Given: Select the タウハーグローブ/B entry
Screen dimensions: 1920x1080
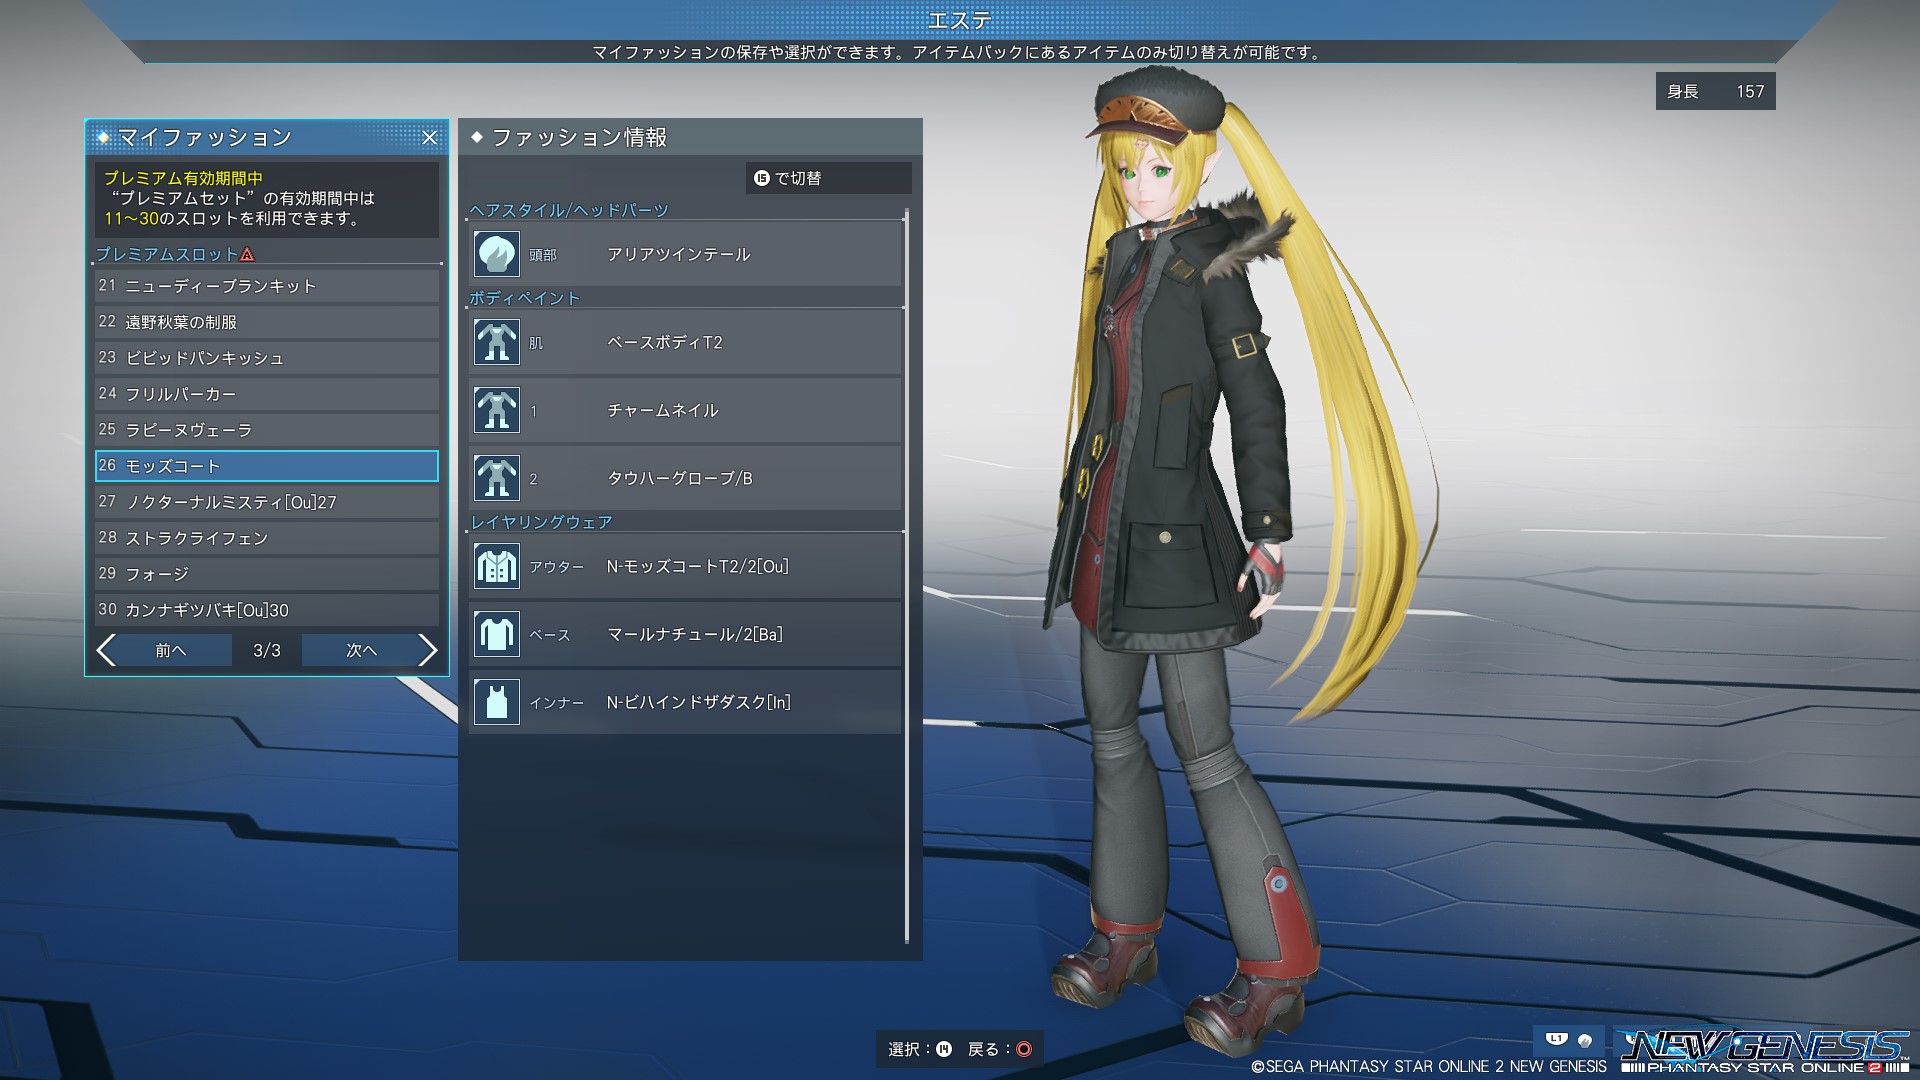Looking at the screenshot, I should point(687,478).
